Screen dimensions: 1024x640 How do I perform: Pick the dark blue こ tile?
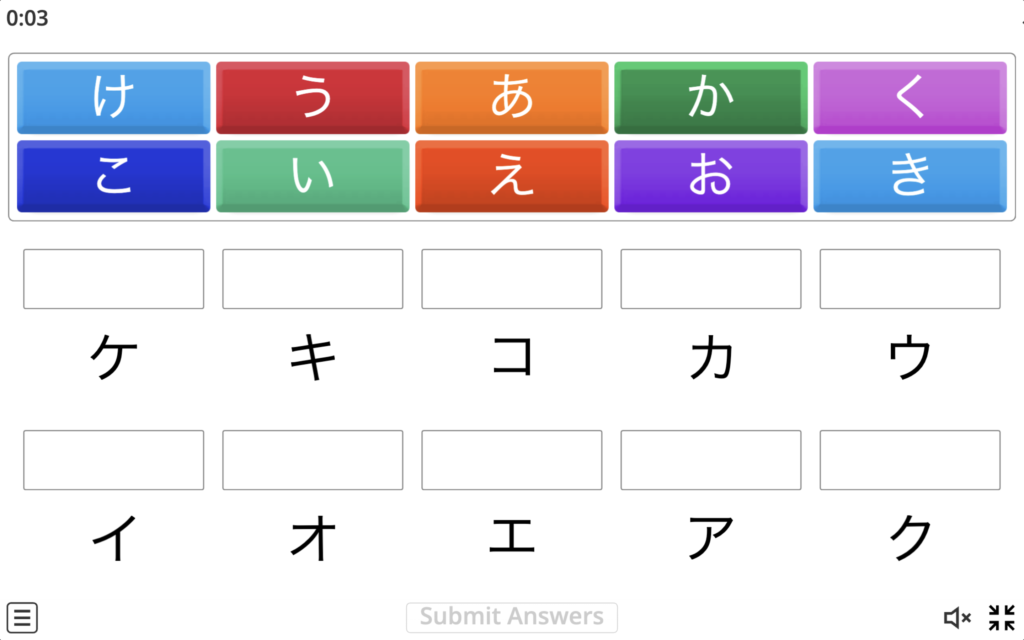click(114, 176)
